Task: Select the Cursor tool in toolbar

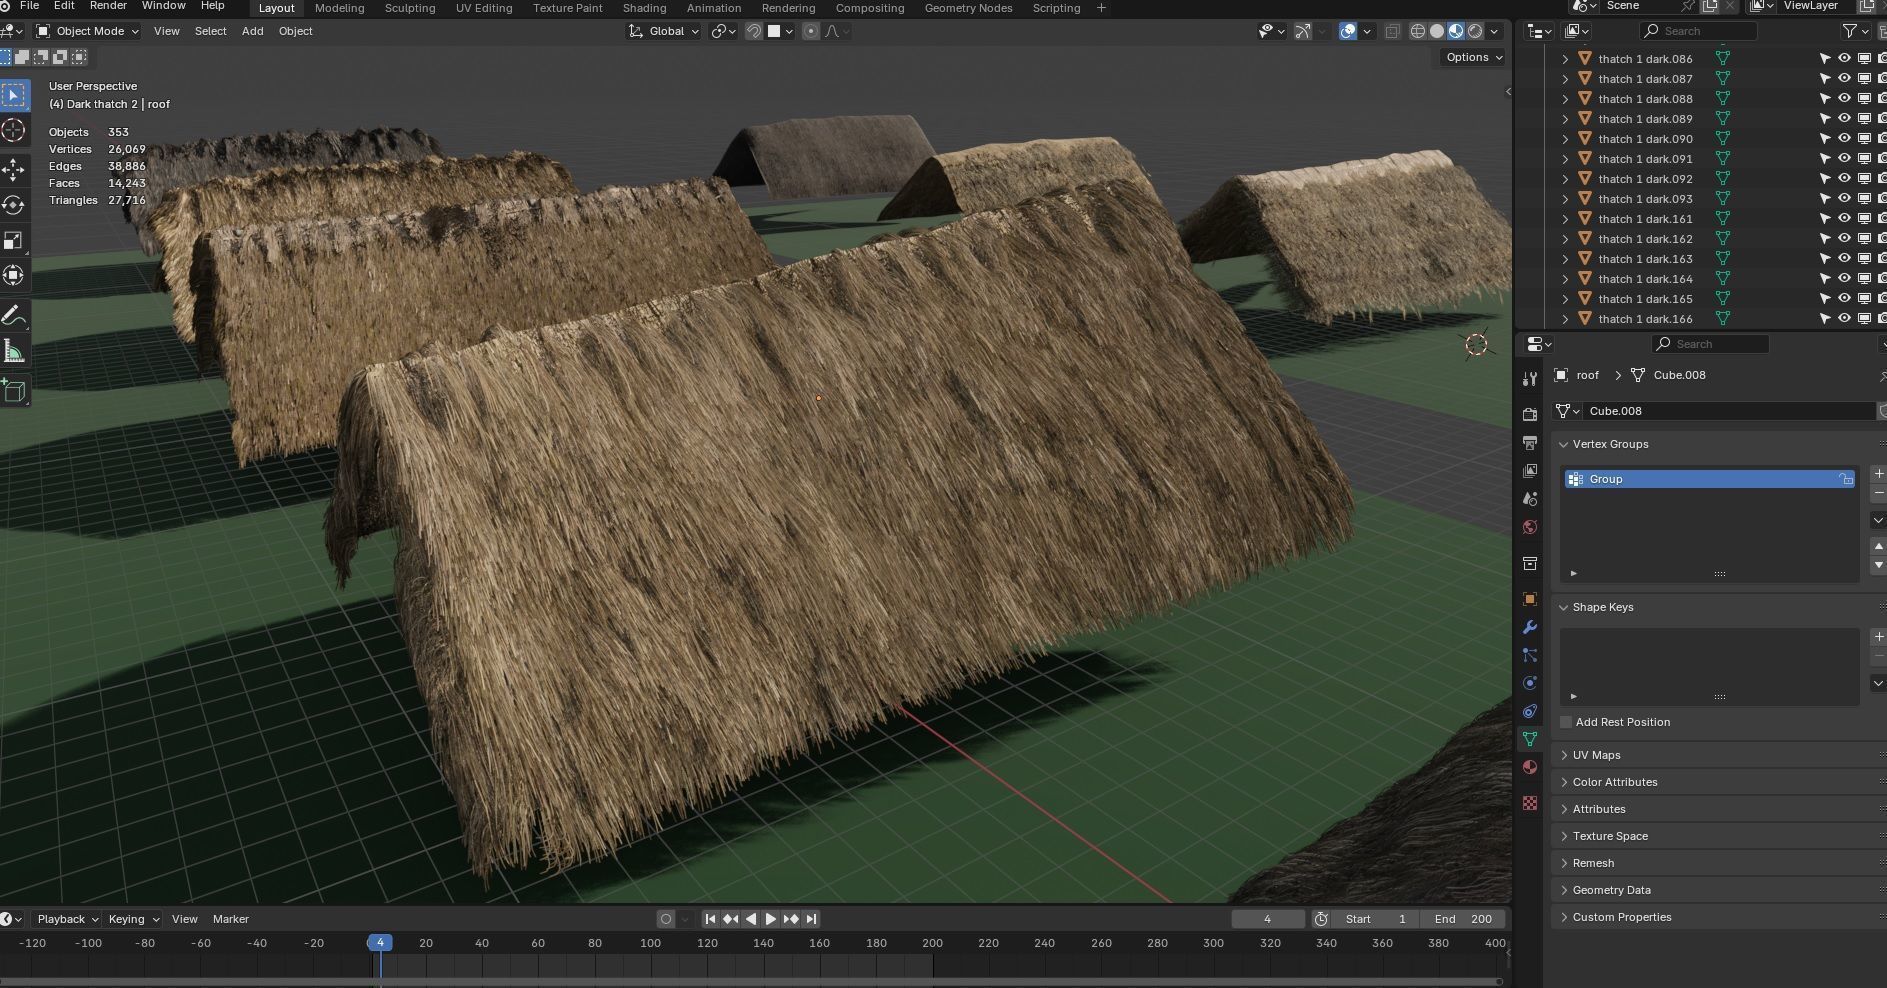Action: (14, 131)
